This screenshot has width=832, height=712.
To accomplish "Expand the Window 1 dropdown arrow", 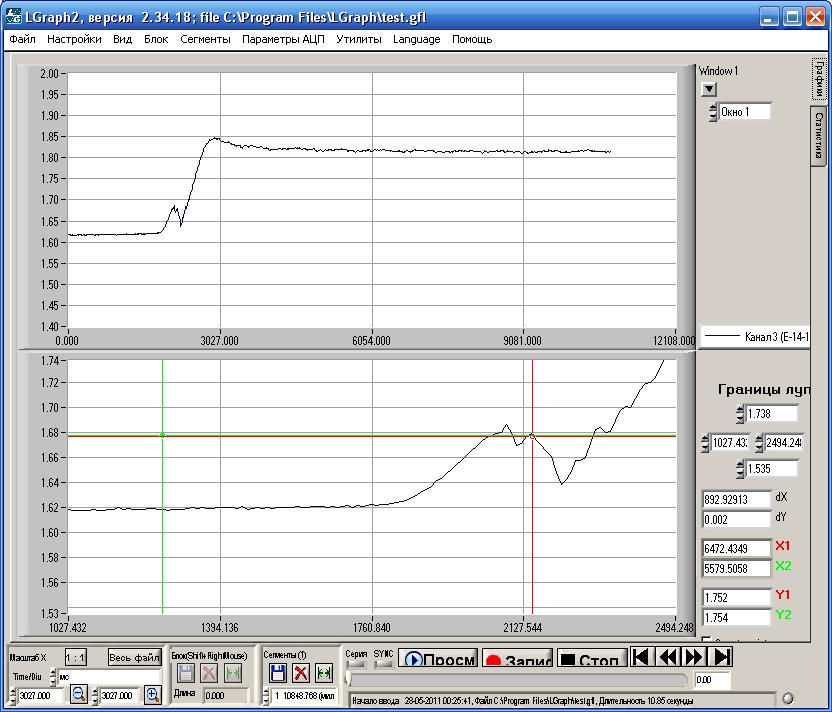I will (709, 89).
